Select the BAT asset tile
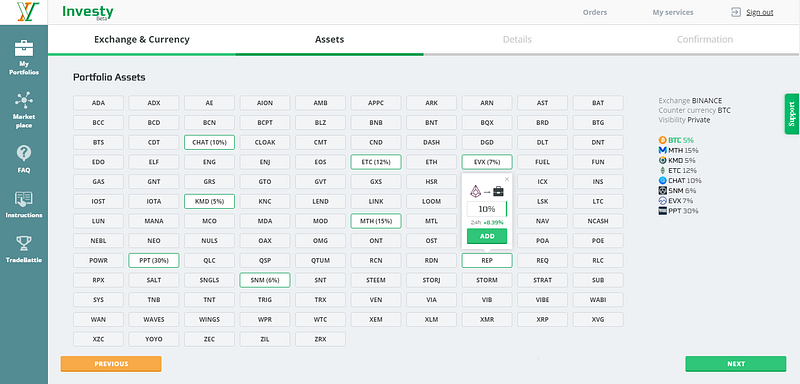 tap(598, 103)
